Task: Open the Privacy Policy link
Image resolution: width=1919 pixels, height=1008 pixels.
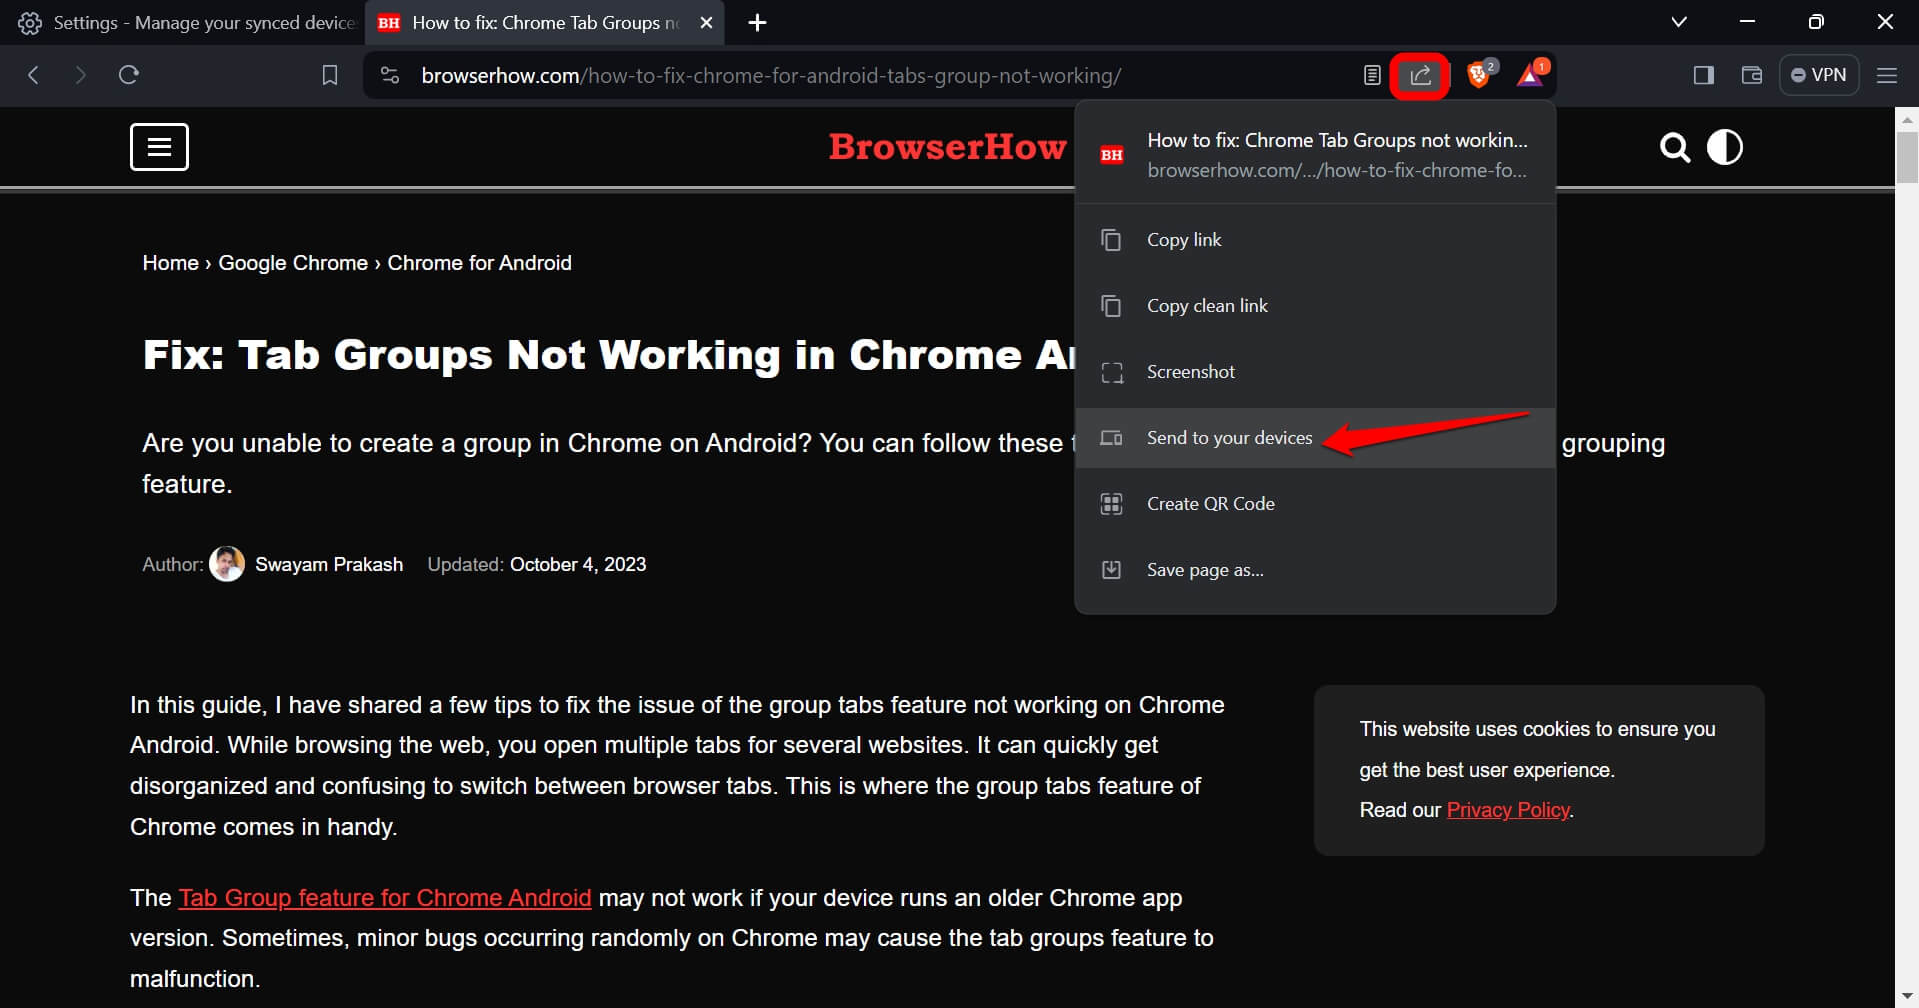Action: (x=1508, y=810)
